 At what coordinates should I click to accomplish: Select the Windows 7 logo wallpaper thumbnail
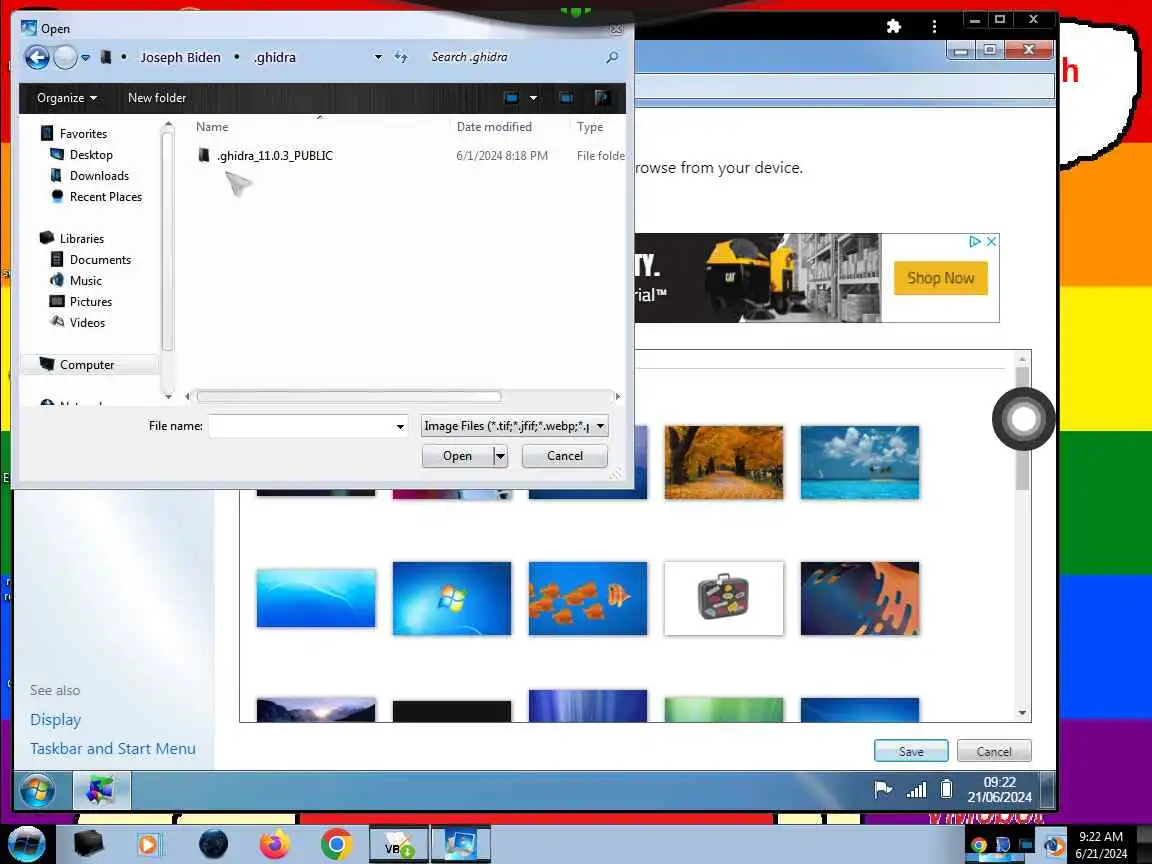452,598
